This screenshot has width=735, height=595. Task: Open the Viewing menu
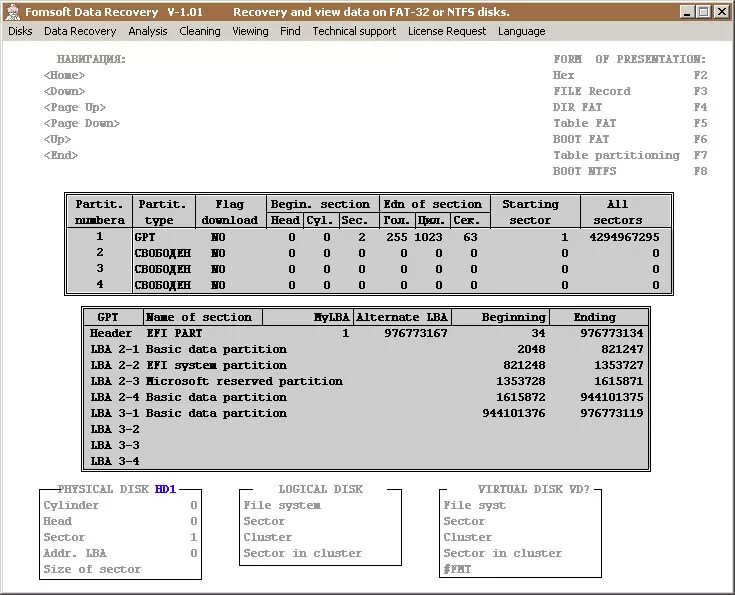click(250, 31)
